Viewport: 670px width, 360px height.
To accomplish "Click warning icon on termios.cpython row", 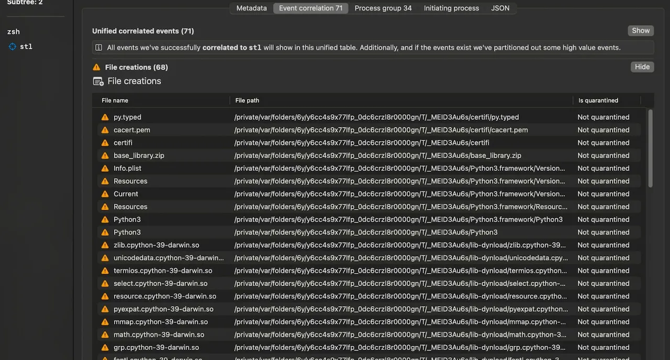I will pyautogui.click(x=105, y=271).
